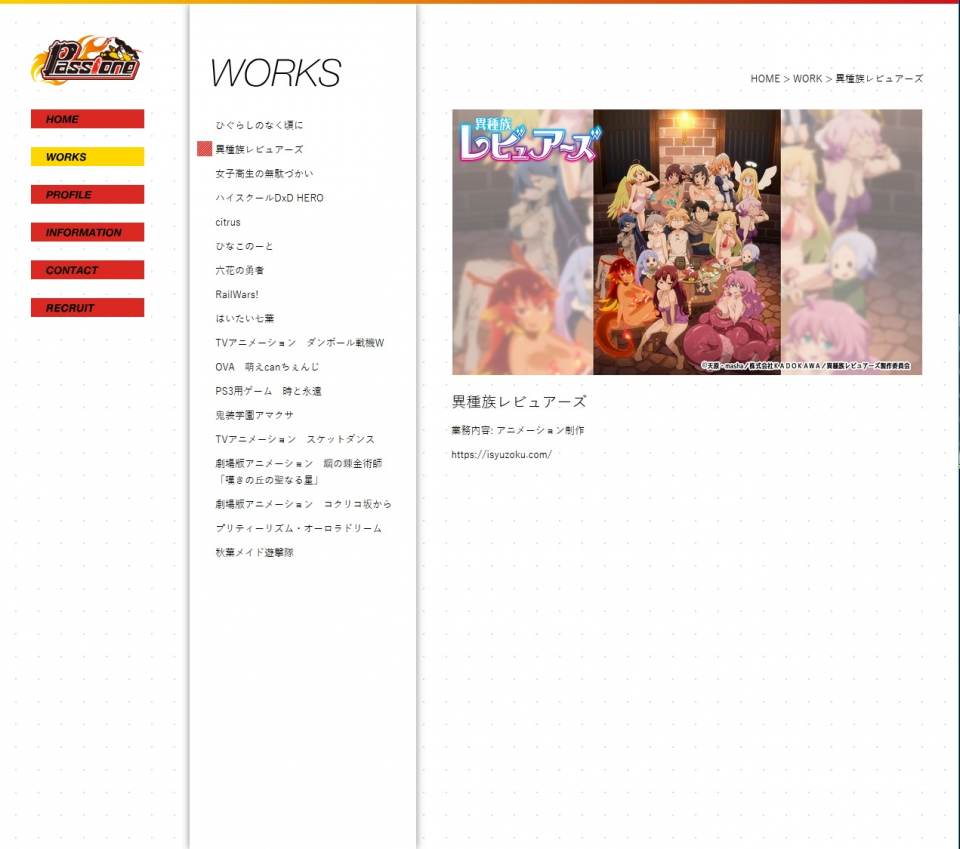Select RailWars! in works list

237,294
